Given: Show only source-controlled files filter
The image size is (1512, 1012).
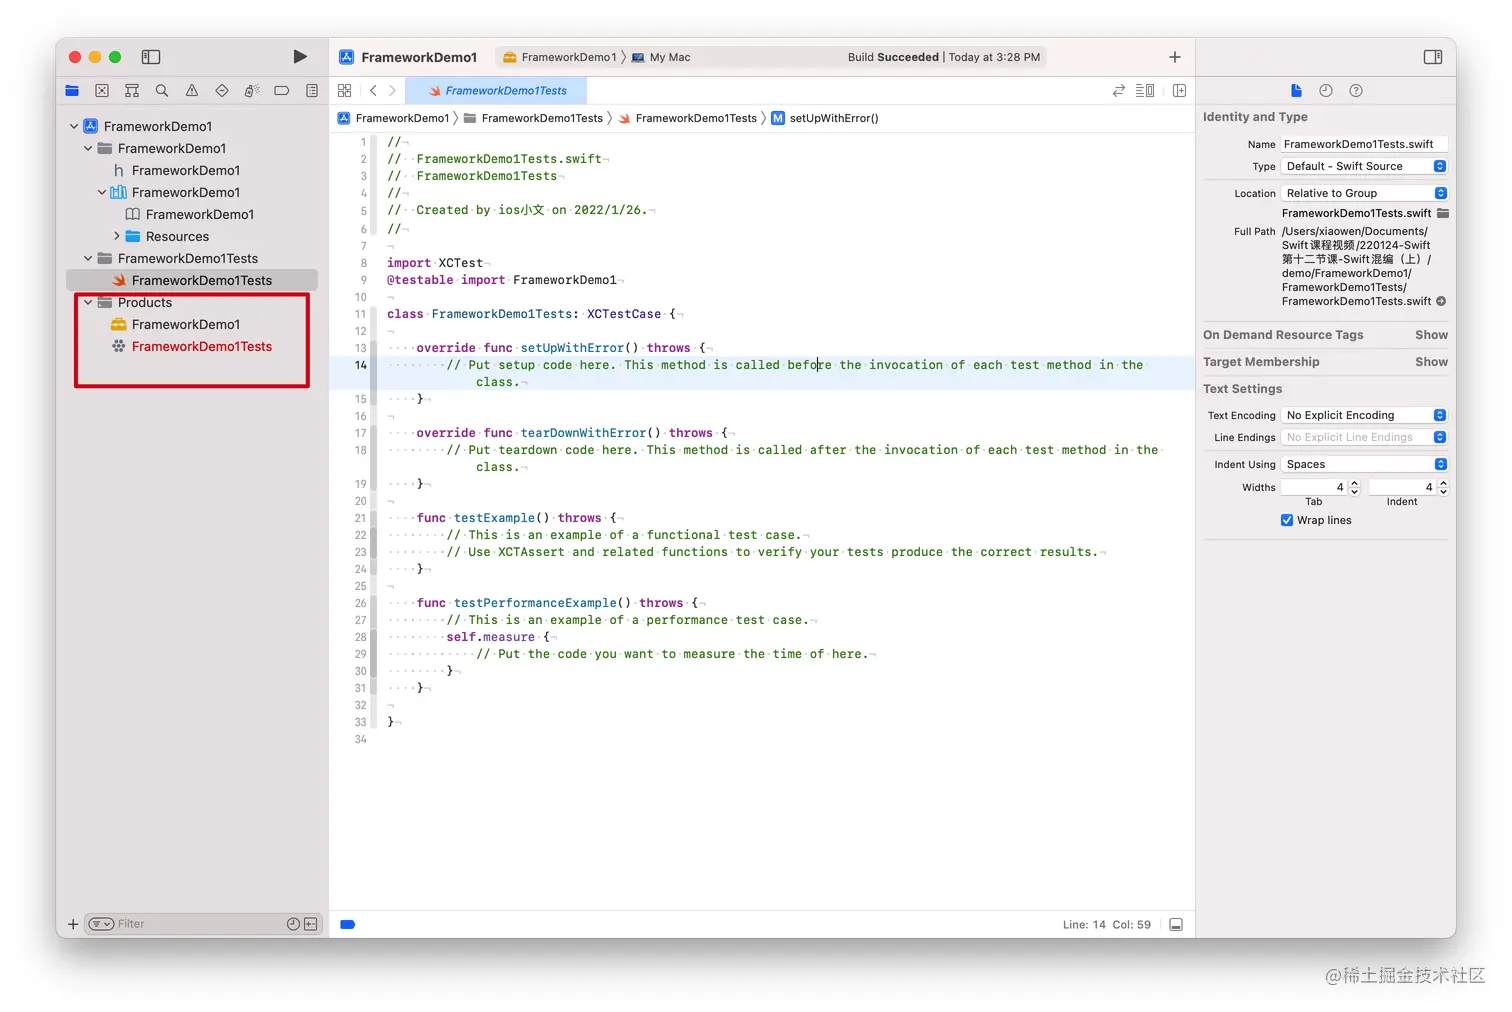Looking at the screenshot, I should tap(310, 924).
